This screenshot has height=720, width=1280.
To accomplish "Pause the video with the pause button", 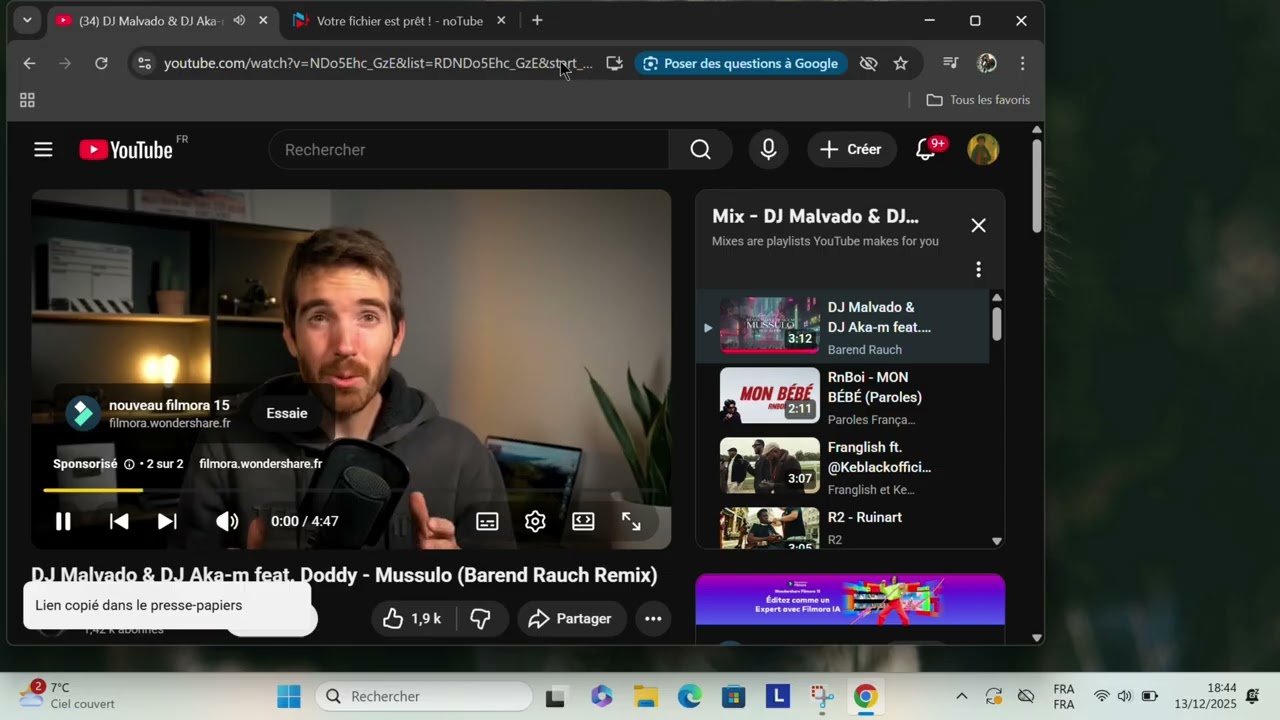I will [x=63, y=521].
